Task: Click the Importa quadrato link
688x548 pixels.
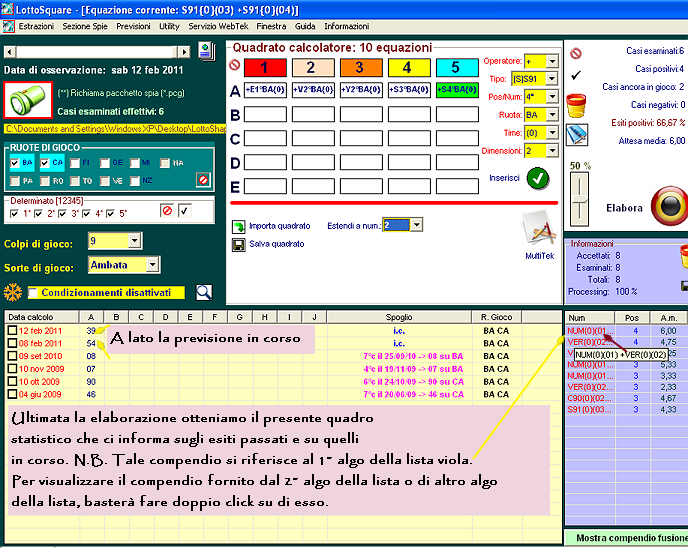Action: [x=280, y=226]
